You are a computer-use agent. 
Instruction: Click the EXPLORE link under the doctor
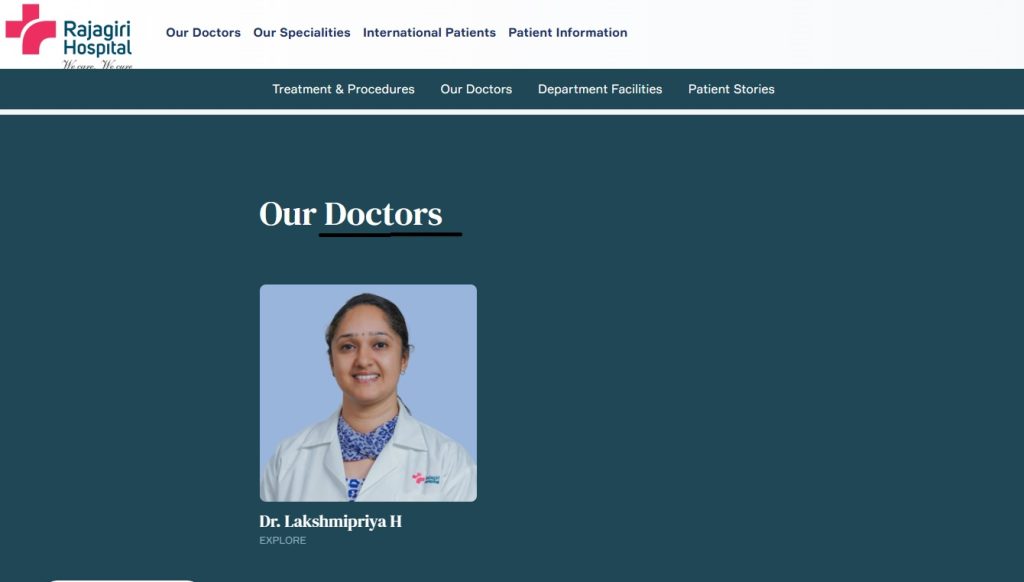[x=283, y=540]
